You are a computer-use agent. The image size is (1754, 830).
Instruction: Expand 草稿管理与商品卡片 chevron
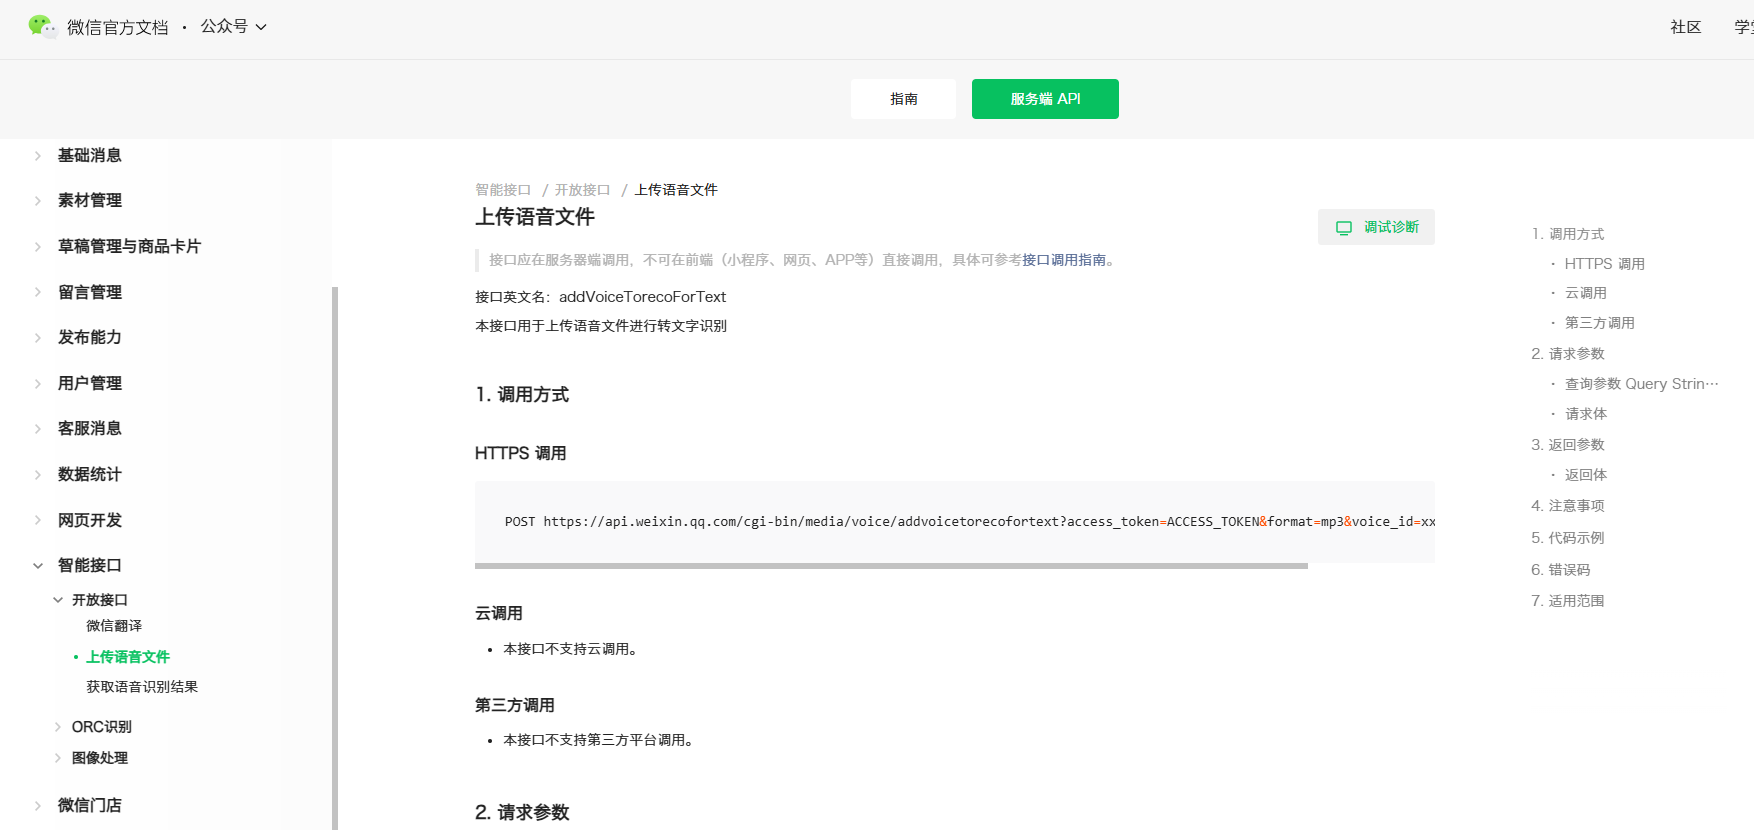38,247
